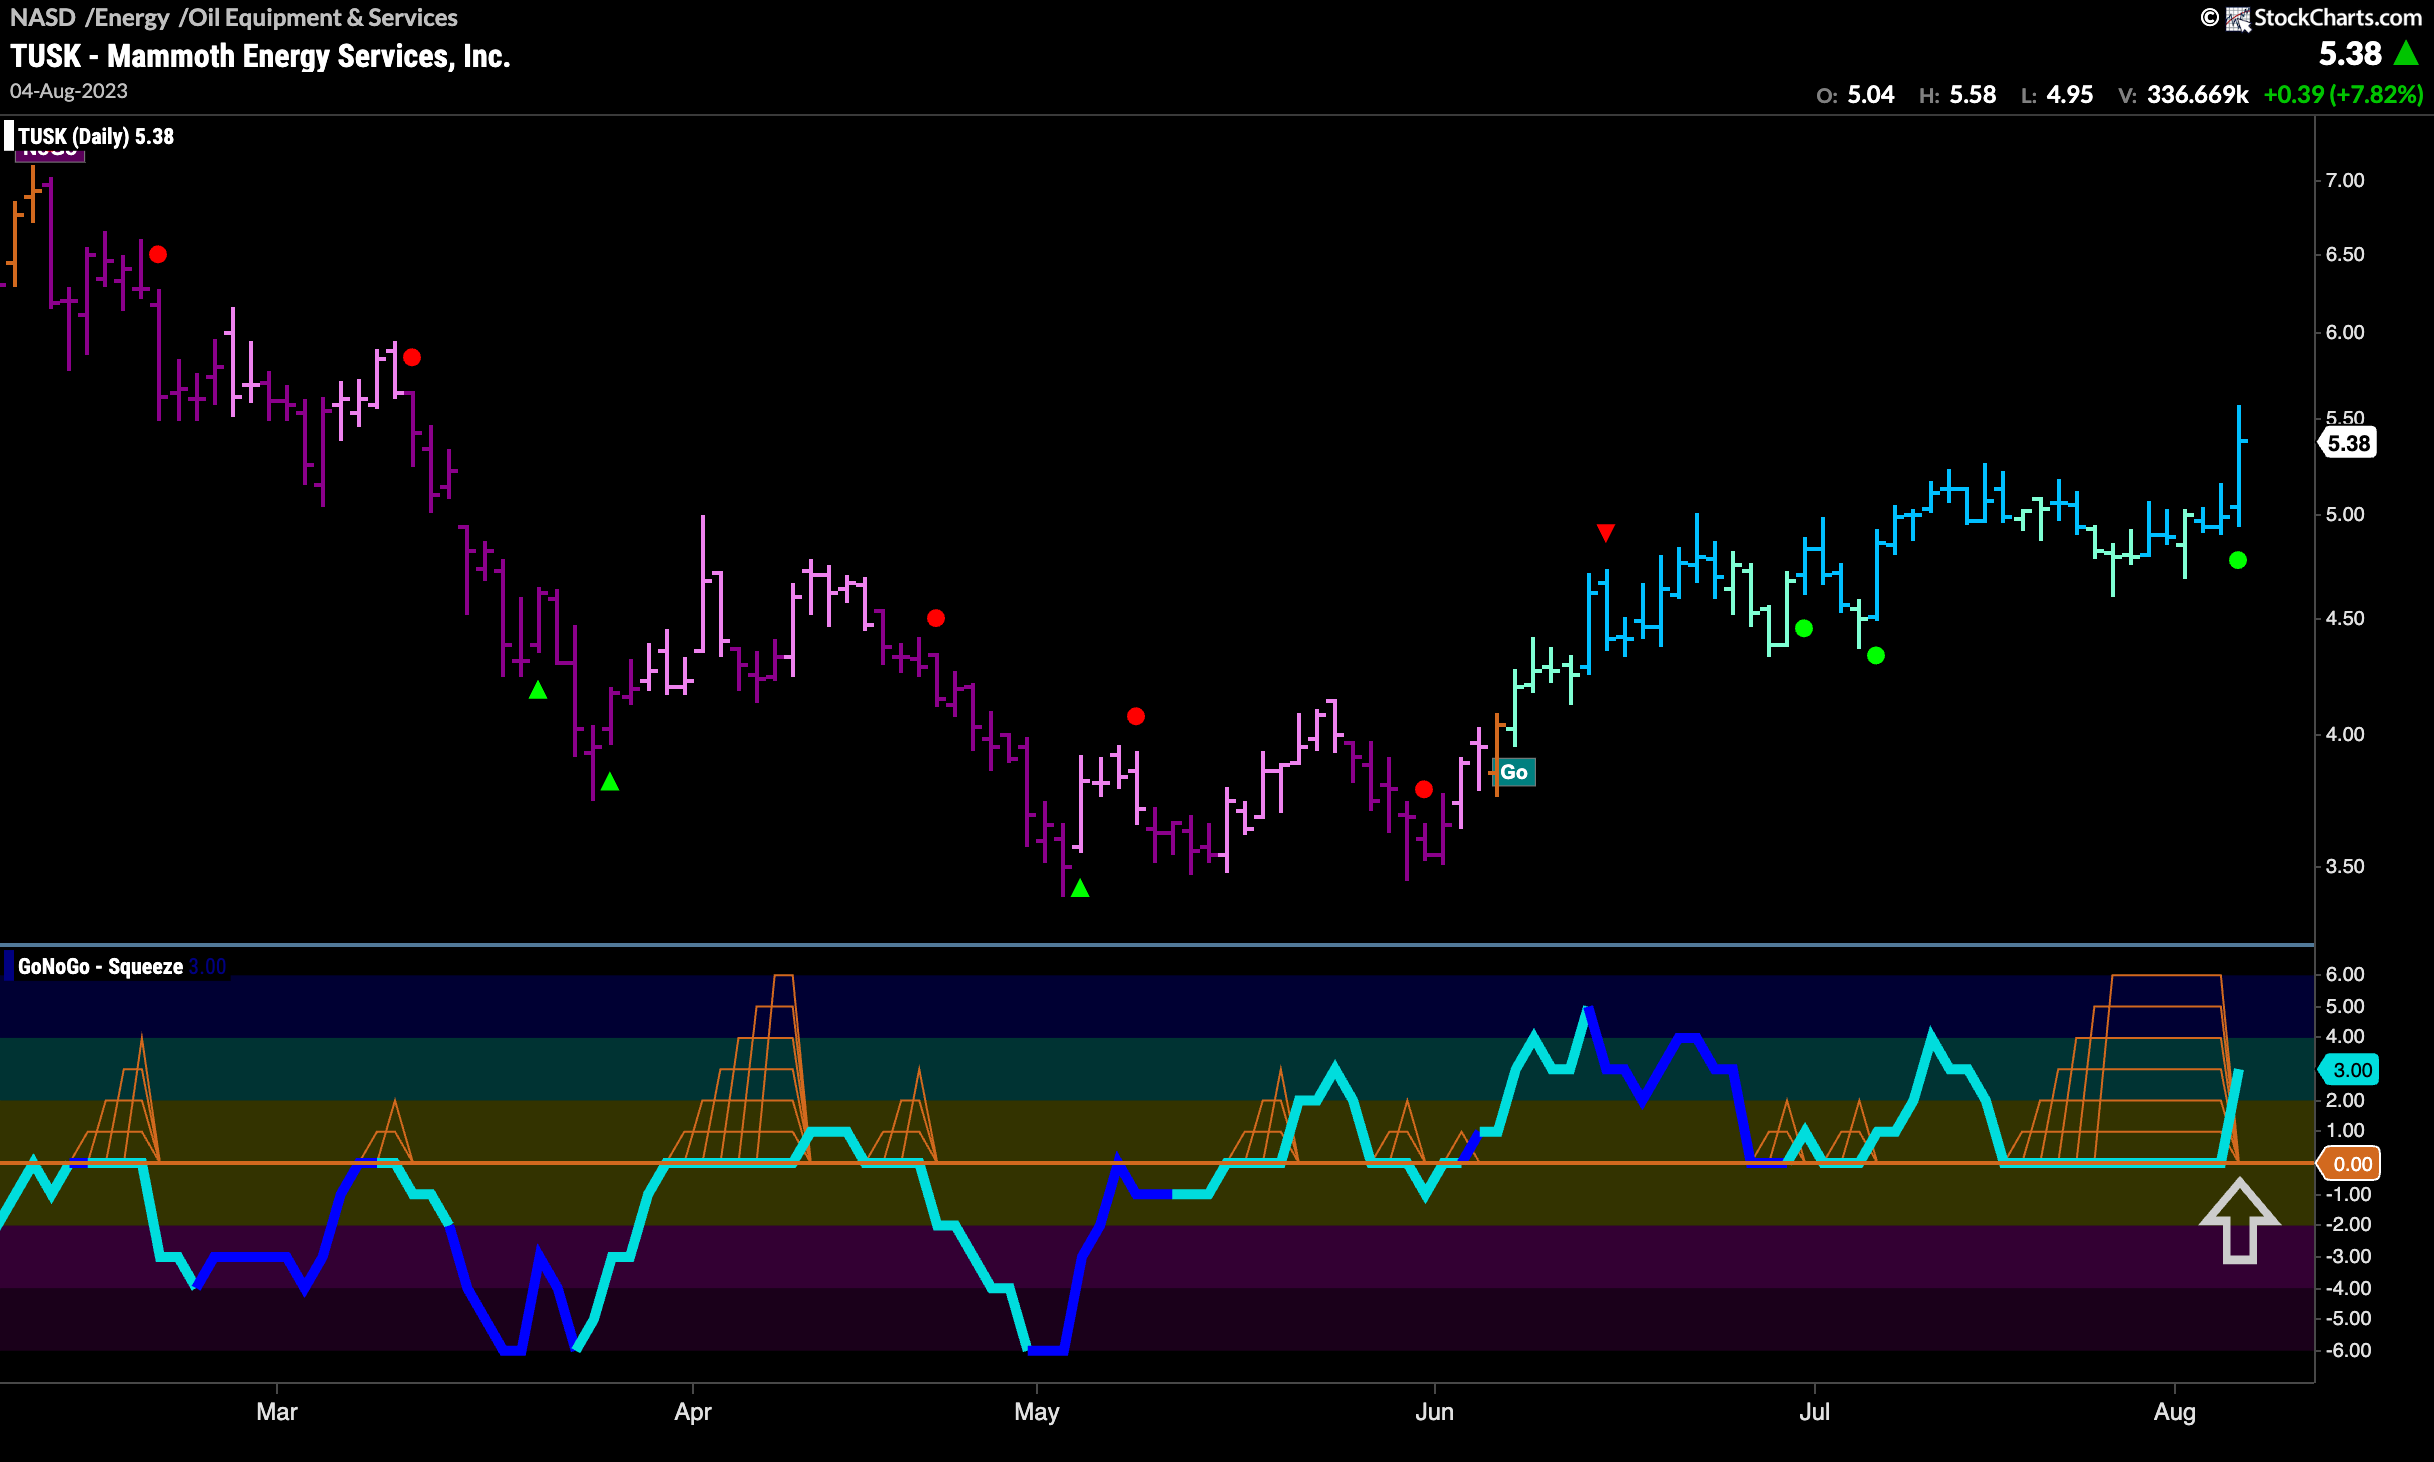Click the 3.50 price axis label
This screenshot has height=1462, width=2434.
point(2345,867)
